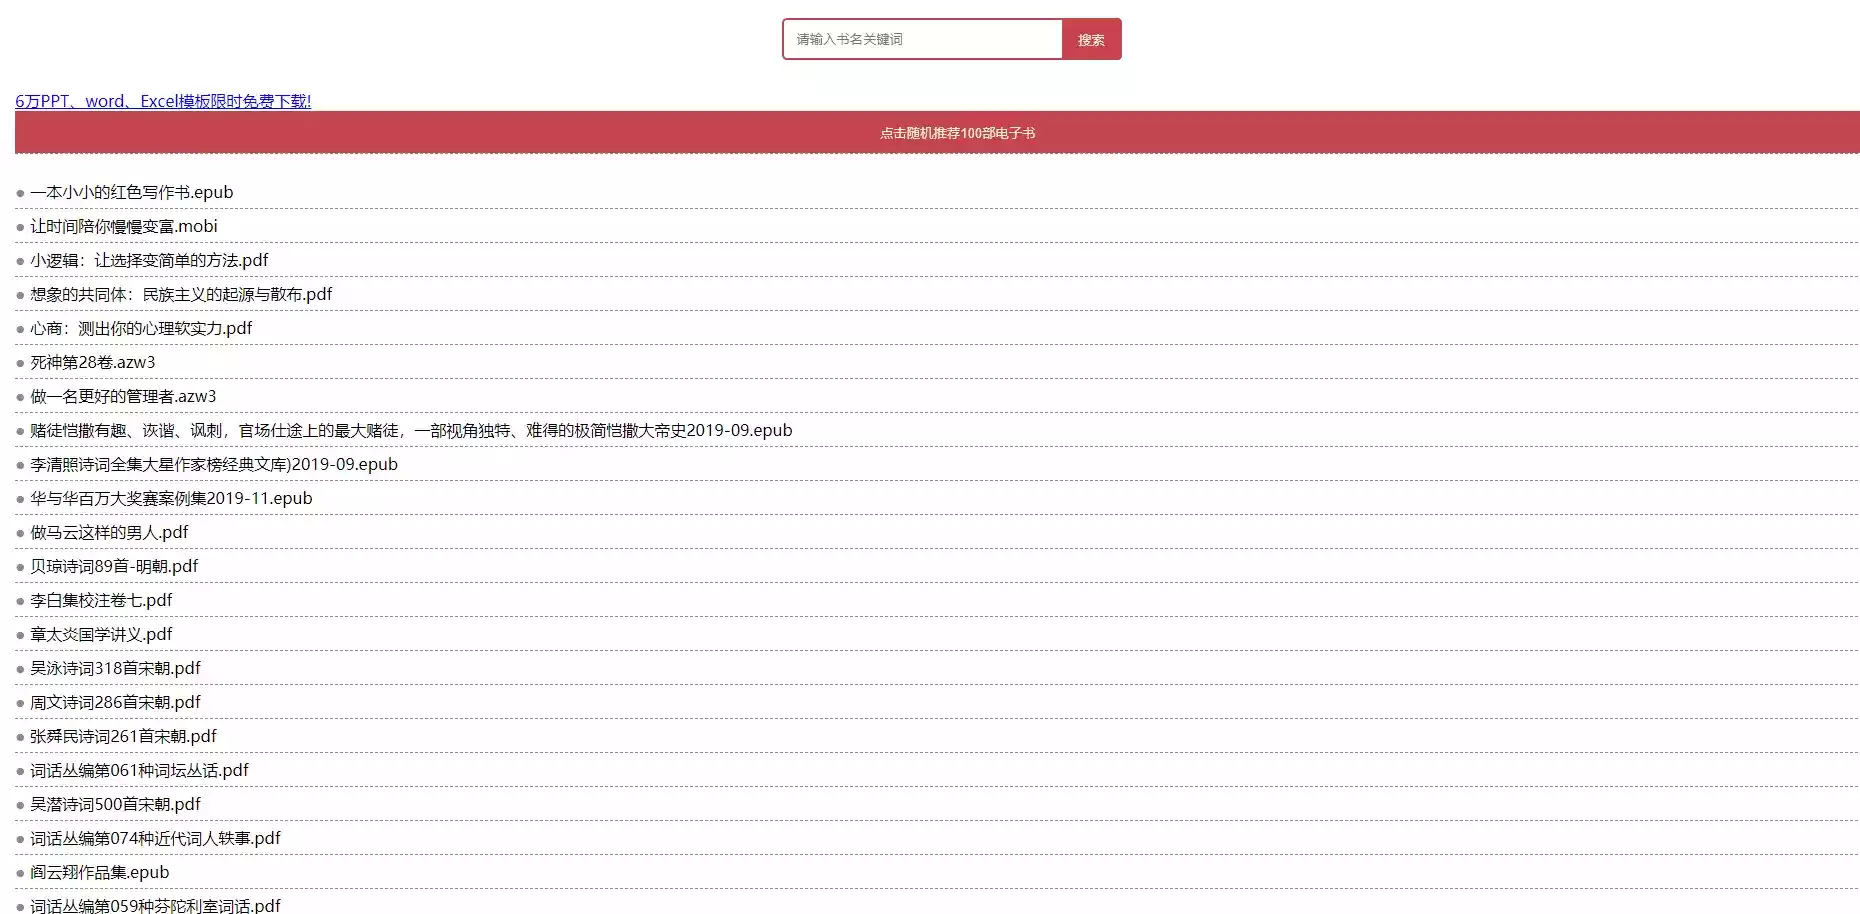Open 张舜民诗词261首宋朝.pdf
This screenshot has width=1860, height=914.
(x=122, y=736)
